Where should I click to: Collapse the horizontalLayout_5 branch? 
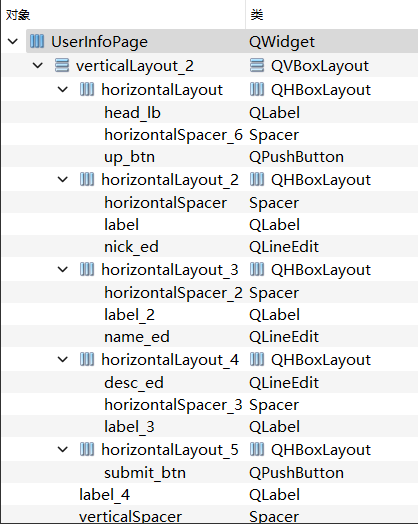coord(63,450)
